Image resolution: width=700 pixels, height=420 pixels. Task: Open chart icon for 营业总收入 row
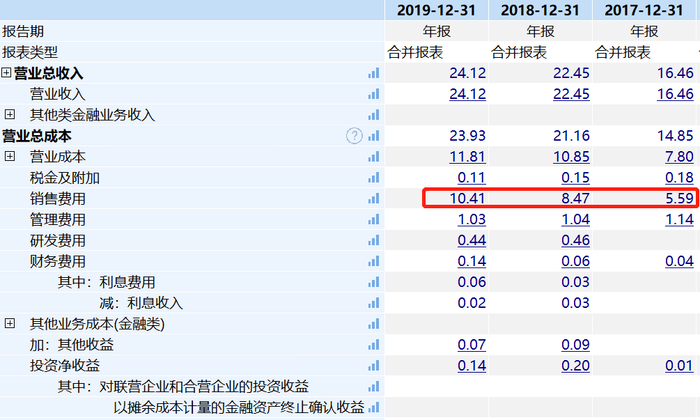pos(374,73)
